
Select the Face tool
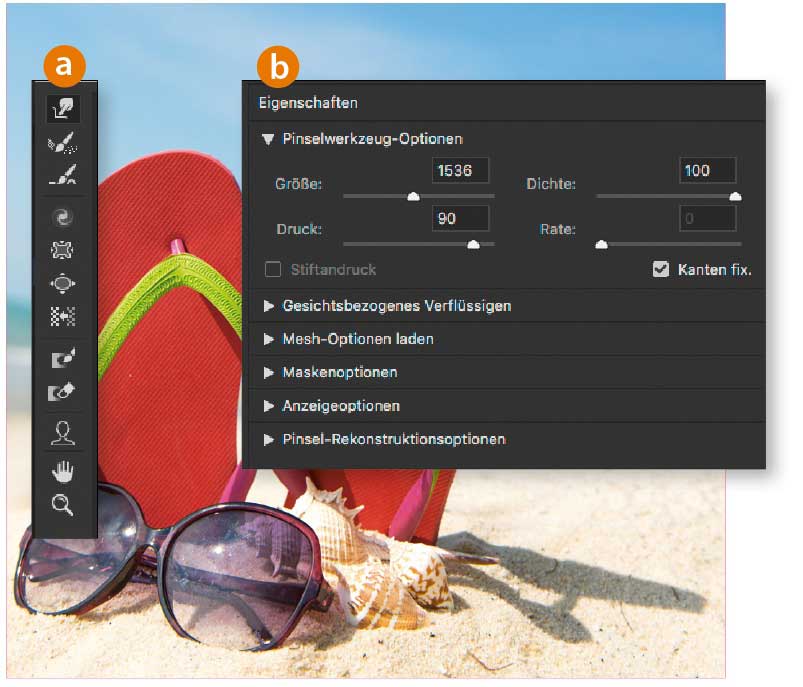pos(63,433)
